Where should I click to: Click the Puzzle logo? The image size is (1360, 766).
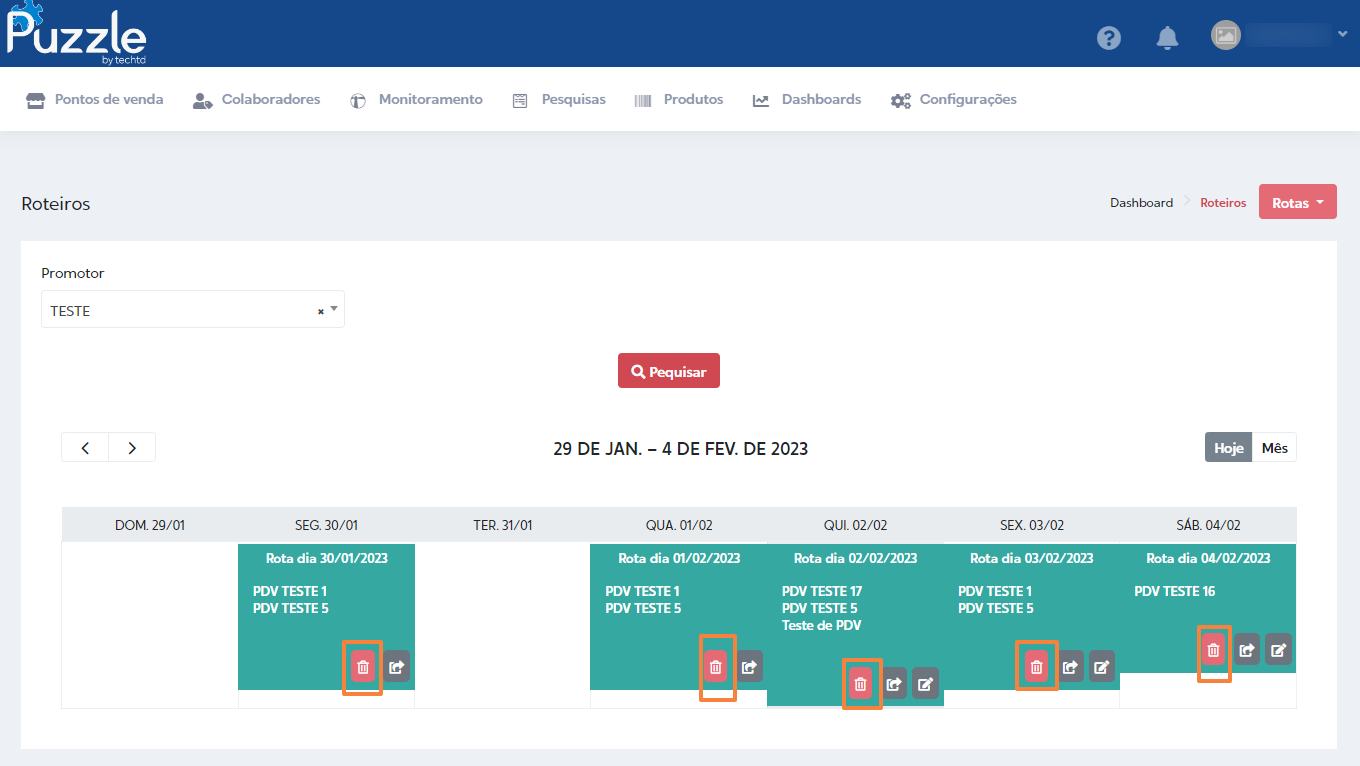click(76, 34)
